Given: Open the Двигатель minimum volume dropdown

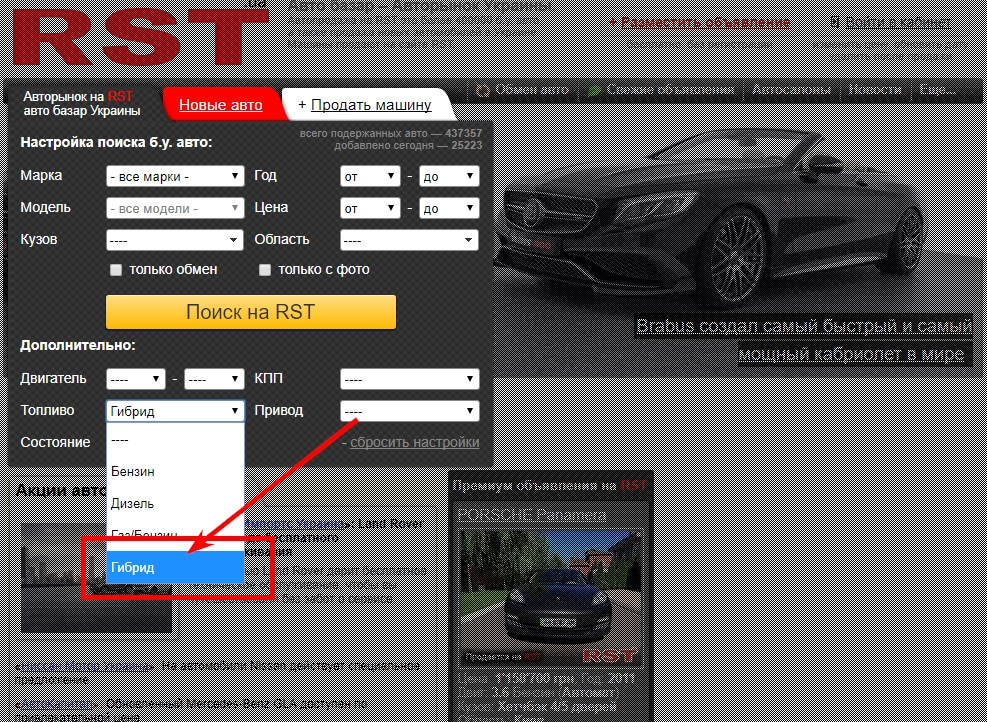Looking at the screenshot, I should 136,380.
